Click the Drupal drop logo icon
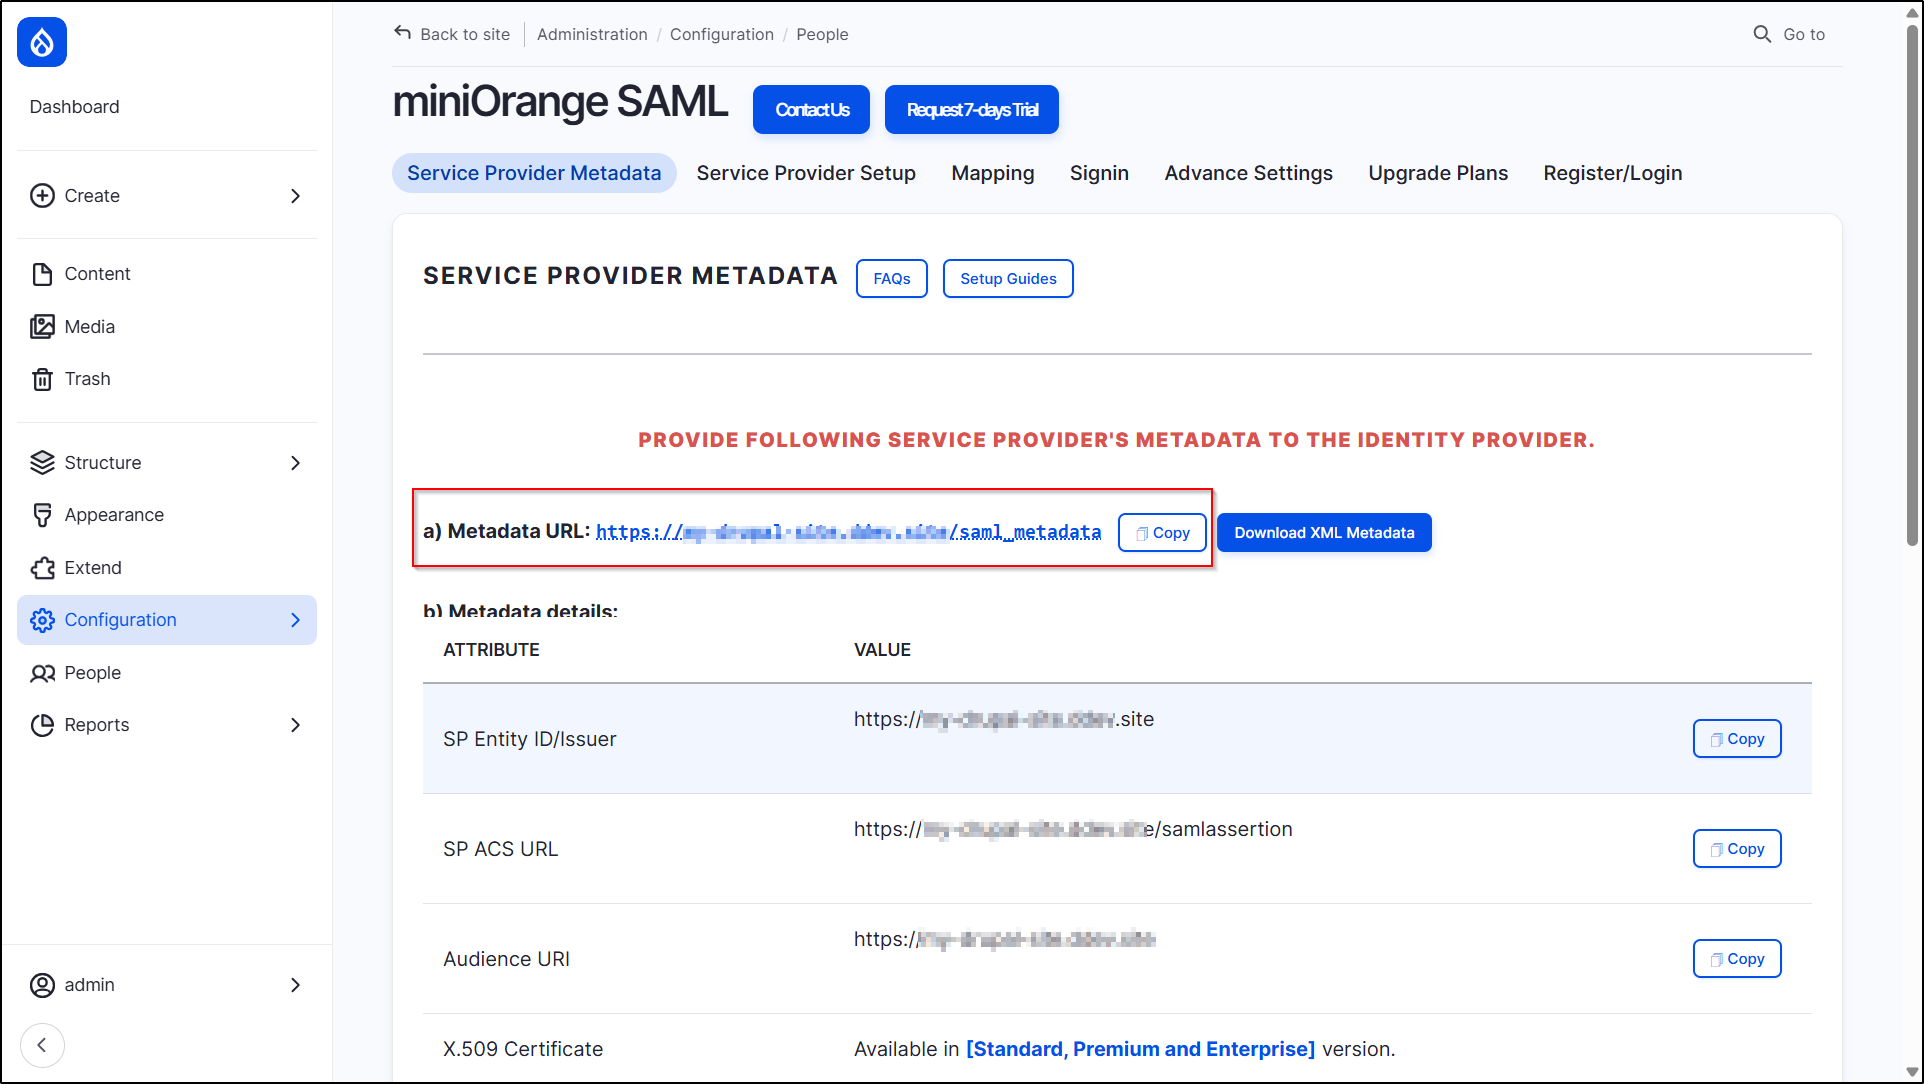The image size is (1924, 1084). pos(42,42)
